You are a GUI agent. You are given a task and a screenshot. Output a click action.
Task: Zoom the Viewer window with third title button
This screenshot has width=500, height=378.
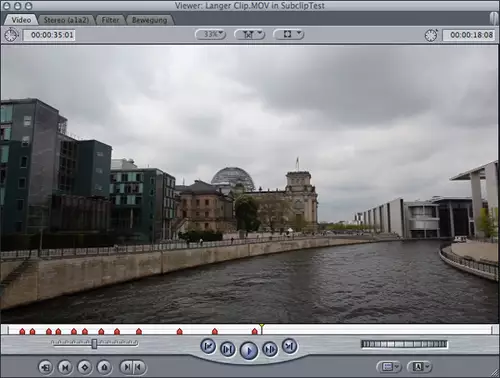pyautogui.click(x=28, y=6)
